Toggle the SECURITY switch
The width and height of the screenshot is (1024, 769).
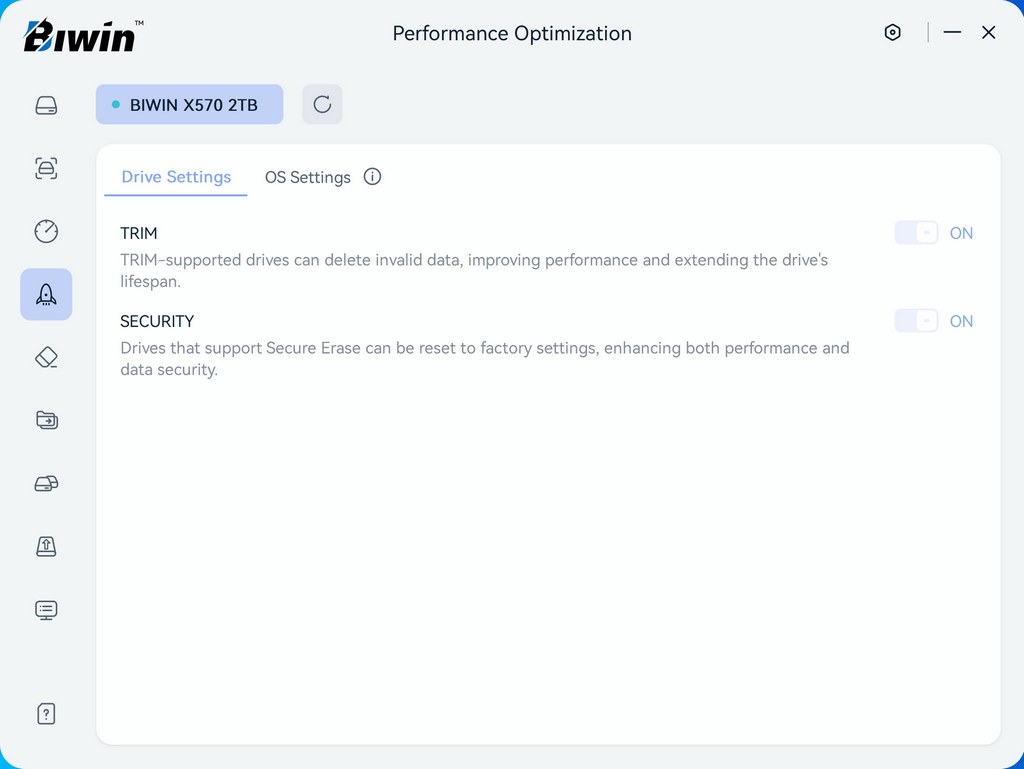click(916, 321)
